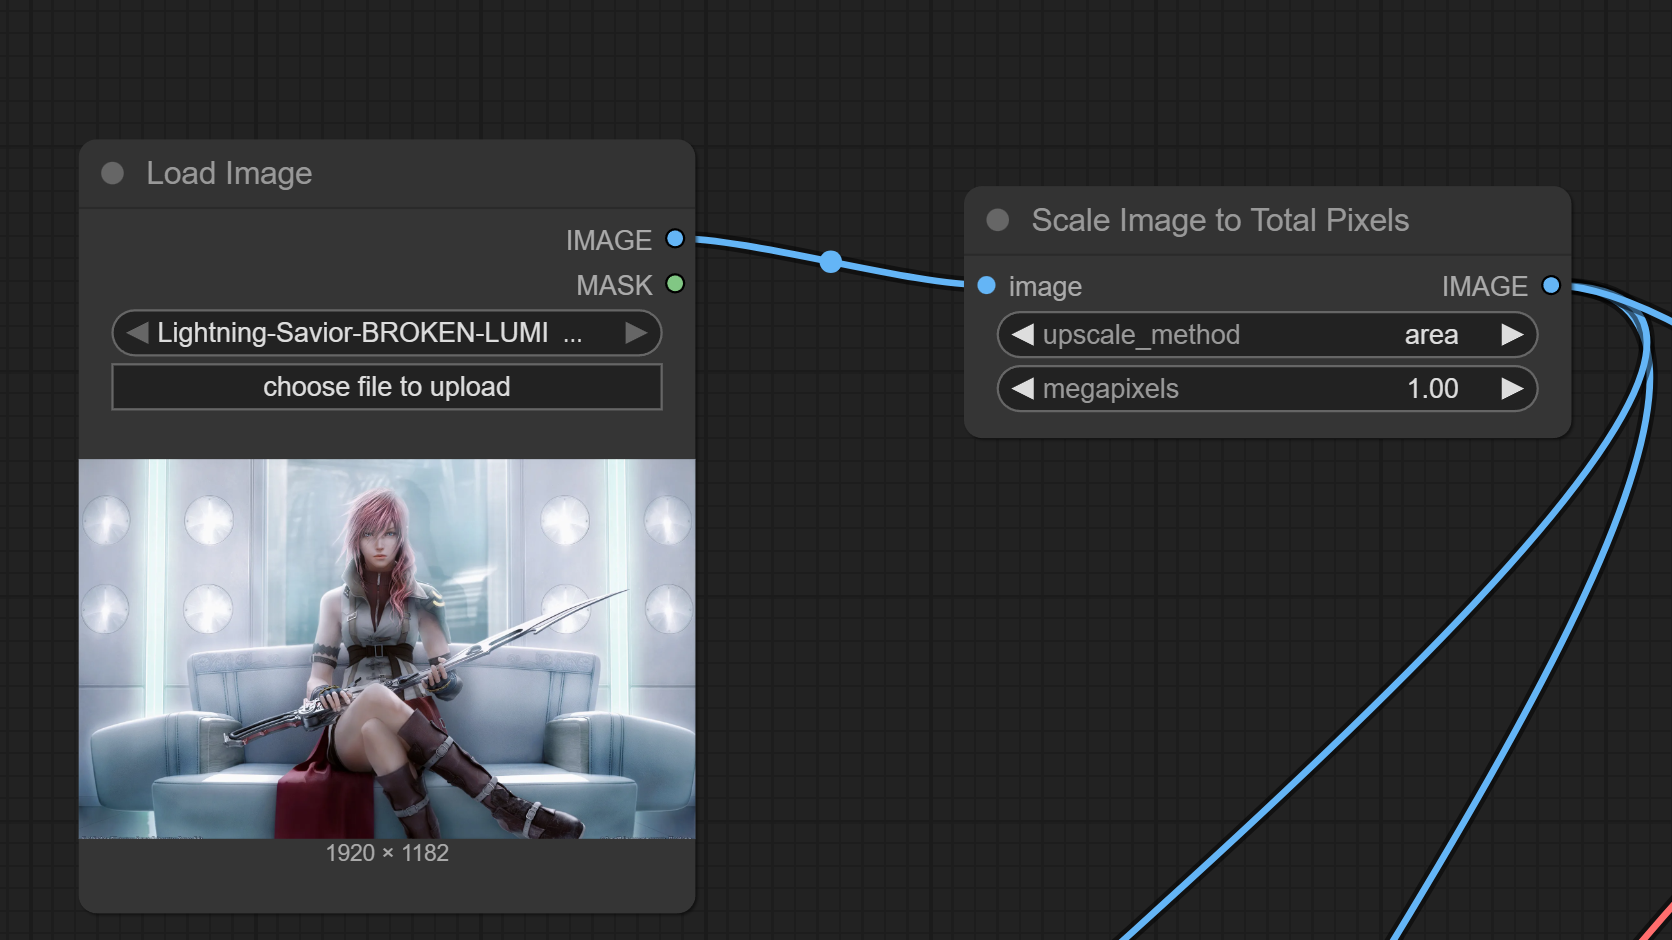Switch upscale_method to previous option

(x=1022, y=335)
